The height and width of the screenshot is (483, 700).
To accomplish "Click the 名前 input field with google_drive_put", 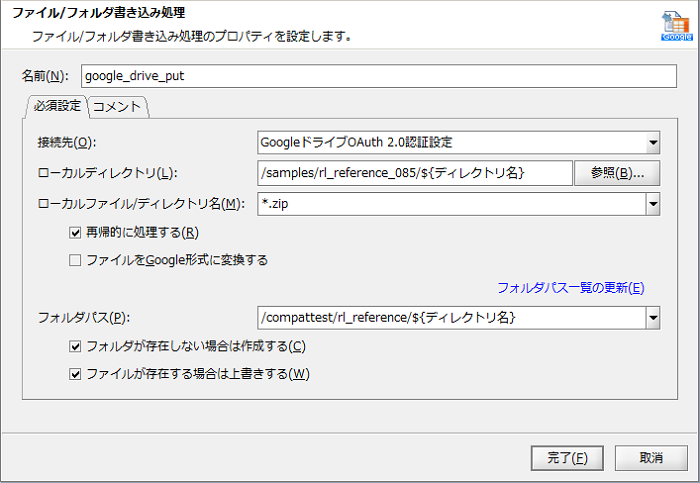I will click(378, 76).
